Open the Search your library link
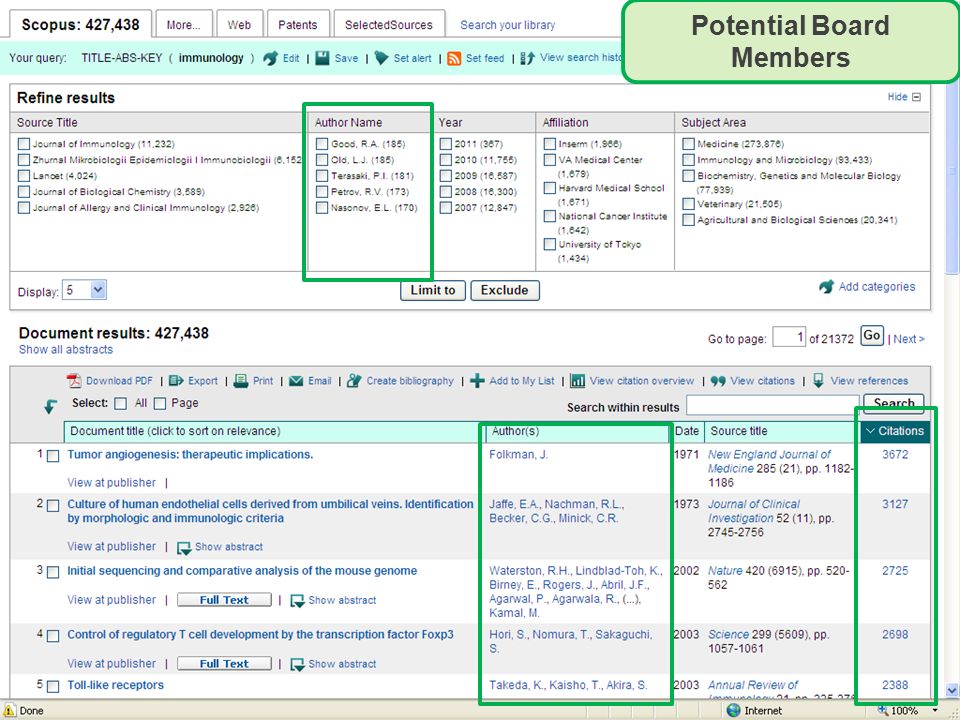Viewport: 960px width, 720px height. point(508,25)
